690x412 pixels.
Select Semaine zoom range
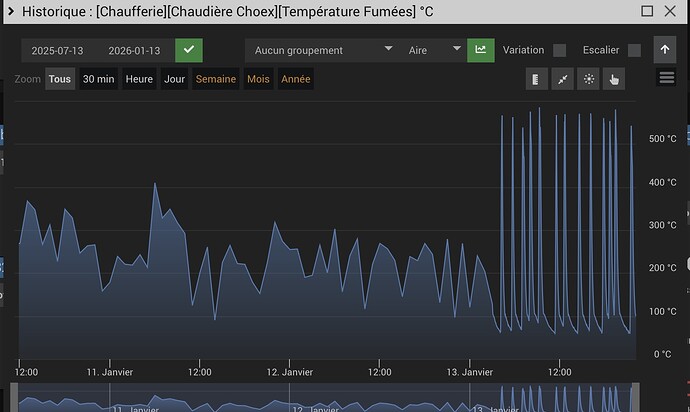pos(216,79)
